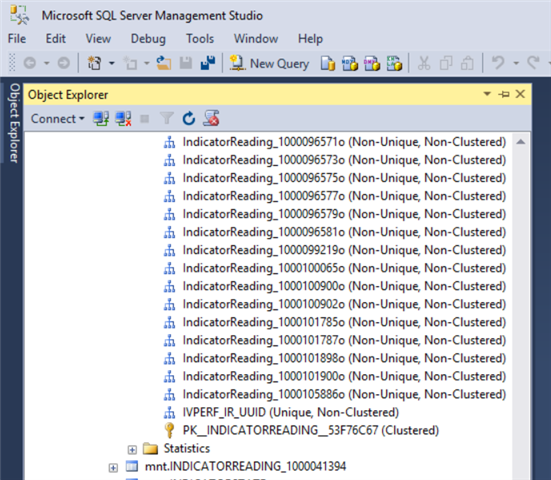
Task: Click the Redo arrow icon
Action: pos(533,63)
